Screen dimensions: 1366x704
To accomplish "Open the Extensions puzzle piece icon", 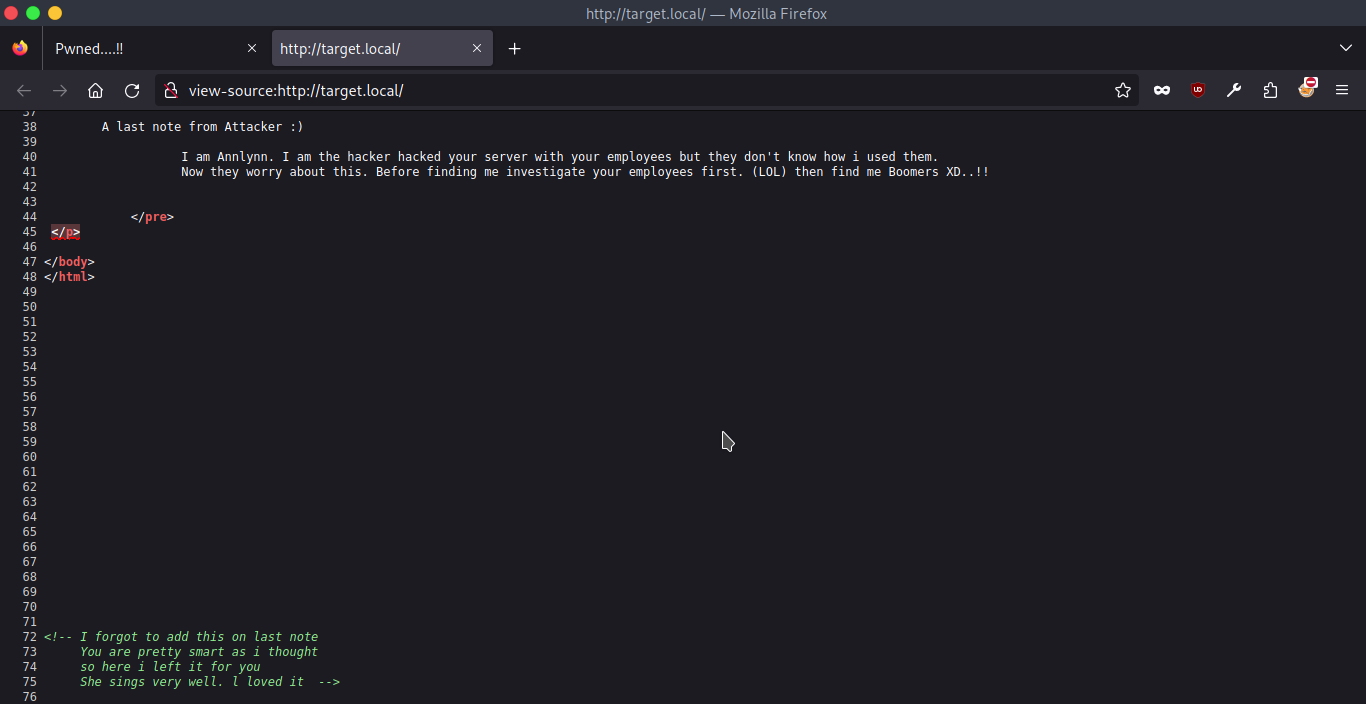I will point(1270,90).
